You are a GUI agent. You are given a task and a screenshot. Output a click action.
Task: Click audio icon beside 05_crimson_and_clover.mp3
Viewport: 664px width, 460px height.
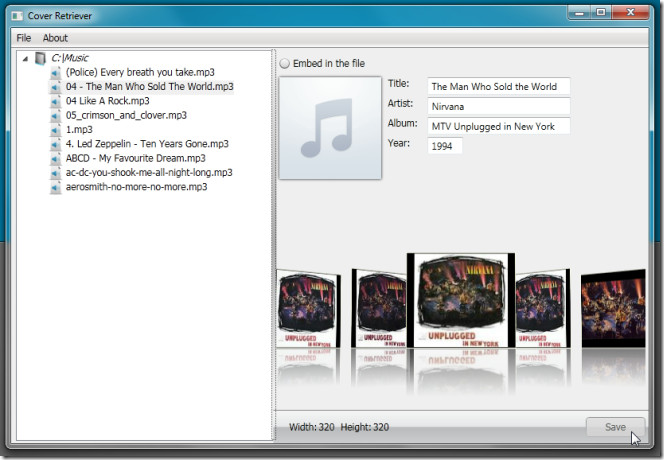(x=55, y=116)
